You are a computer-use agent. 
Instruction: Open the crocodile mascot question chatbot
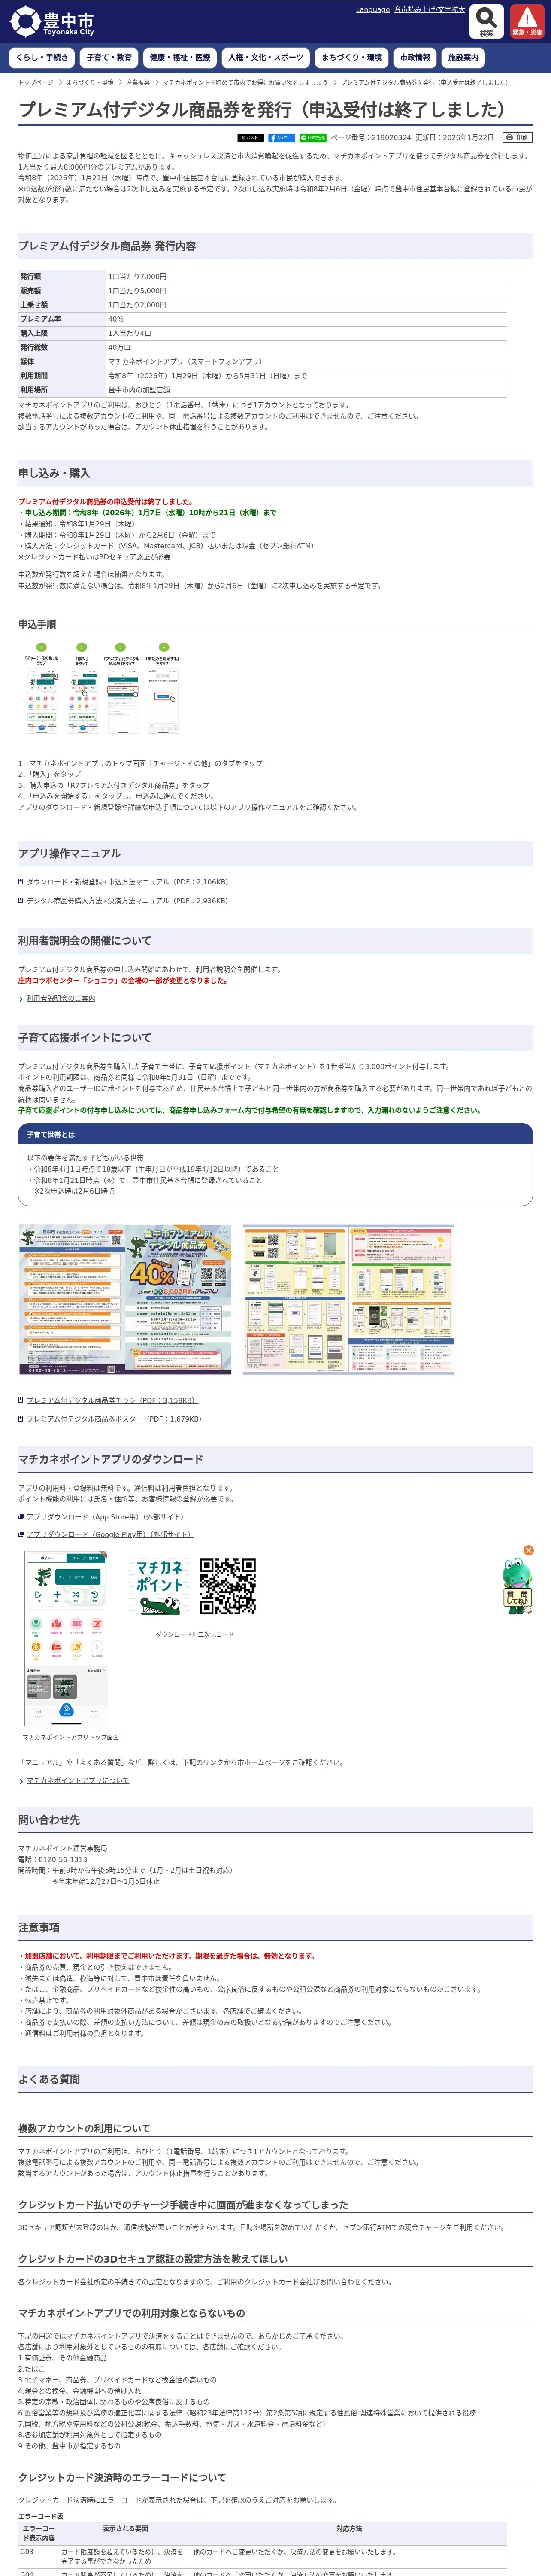tap(517, 1586)
